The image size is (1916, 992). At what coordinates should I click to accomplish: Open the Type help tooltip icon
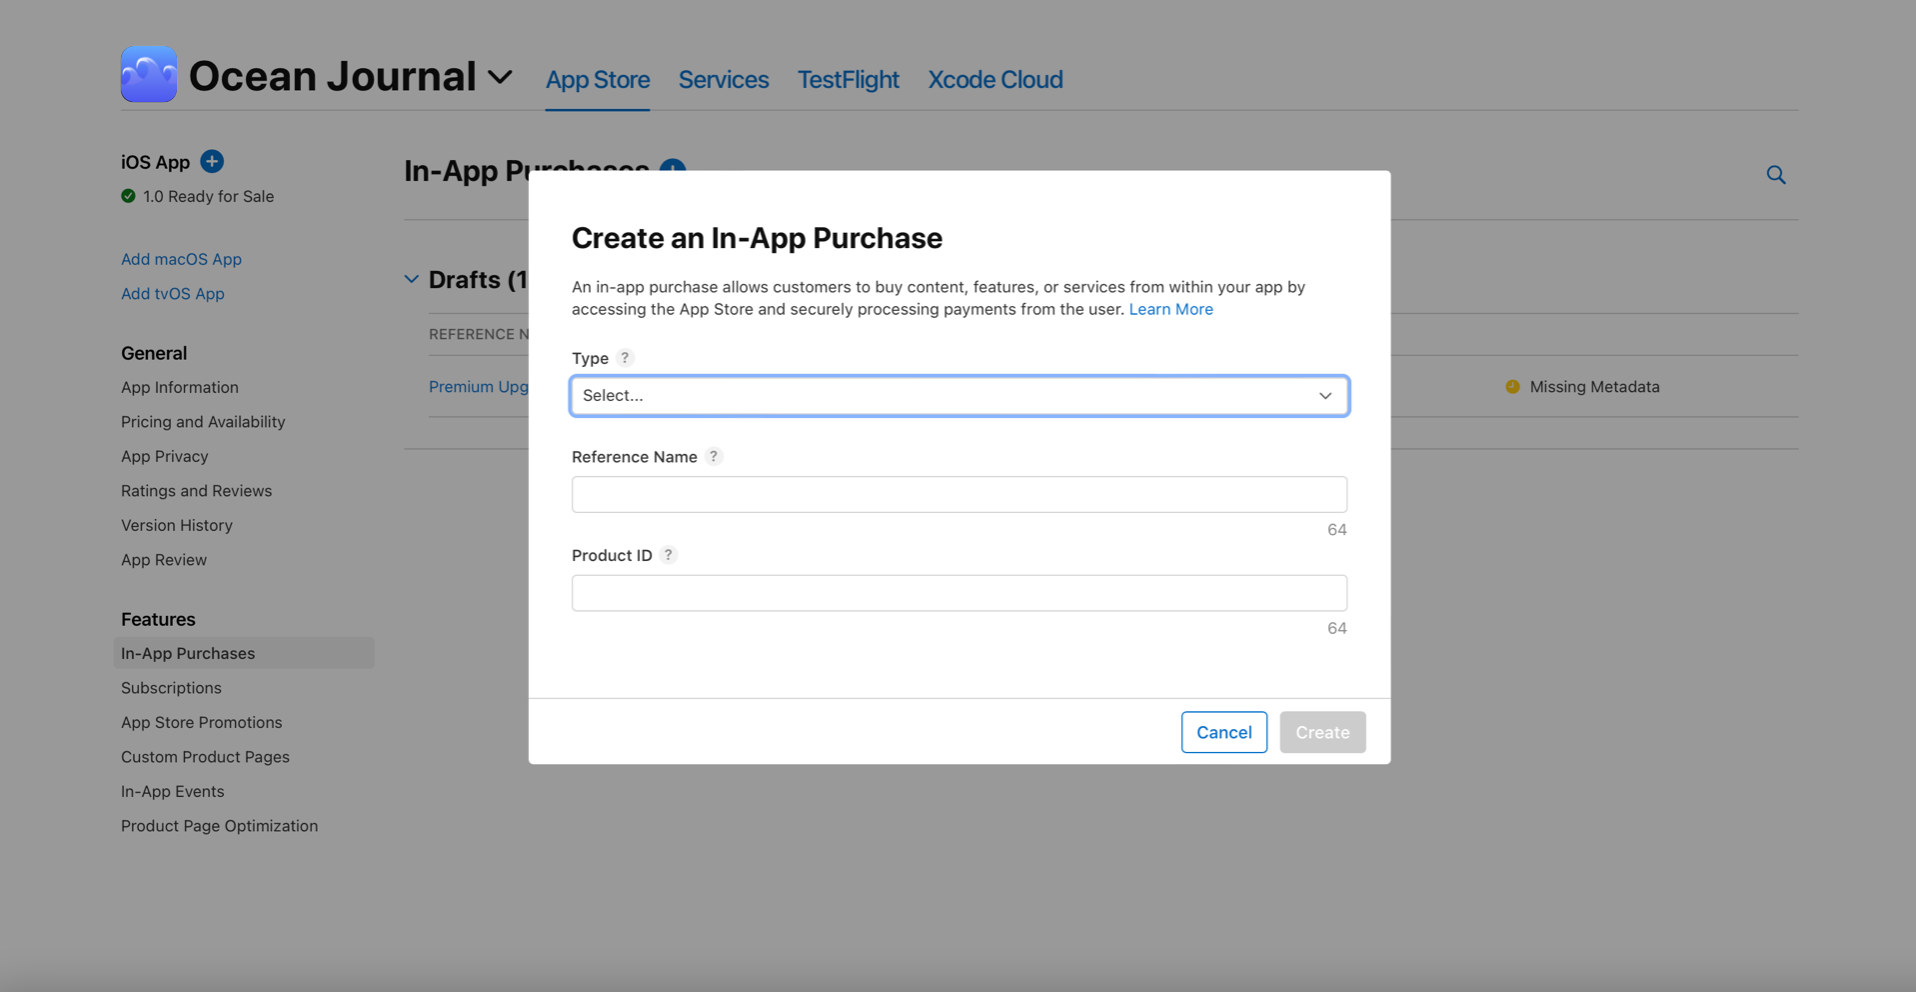click(625, 357)
